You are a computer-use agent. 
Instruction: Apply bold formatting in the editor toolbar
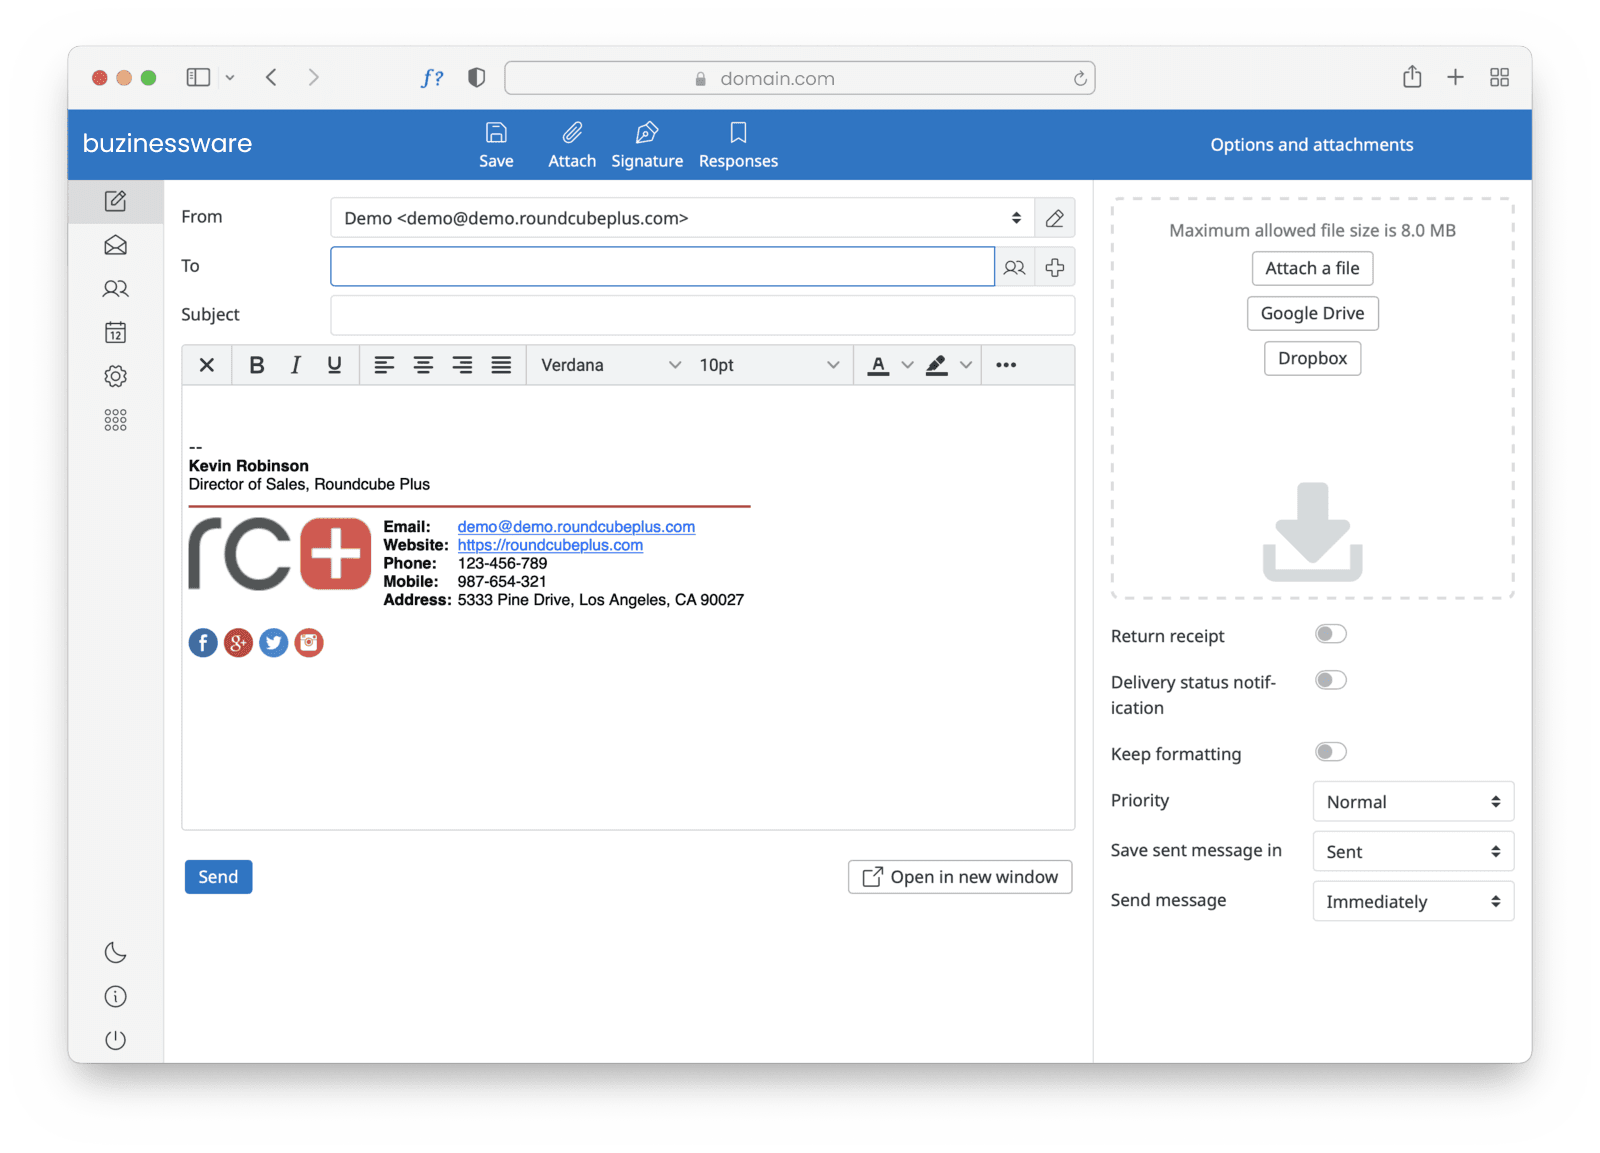[x=256, y=364]
